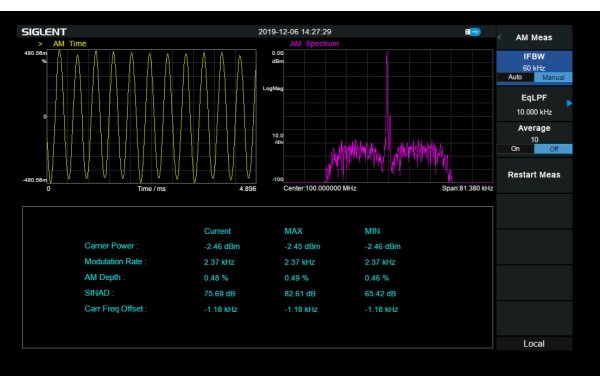The image size is (600, 390).
Task: Click the MIN SINAD 65.42 dB
Action: tap(380, 294)
